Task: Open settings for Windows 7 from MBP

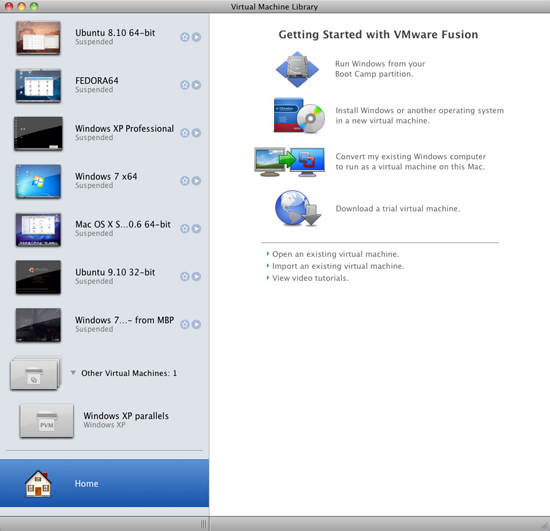Action: coord(185,325)
